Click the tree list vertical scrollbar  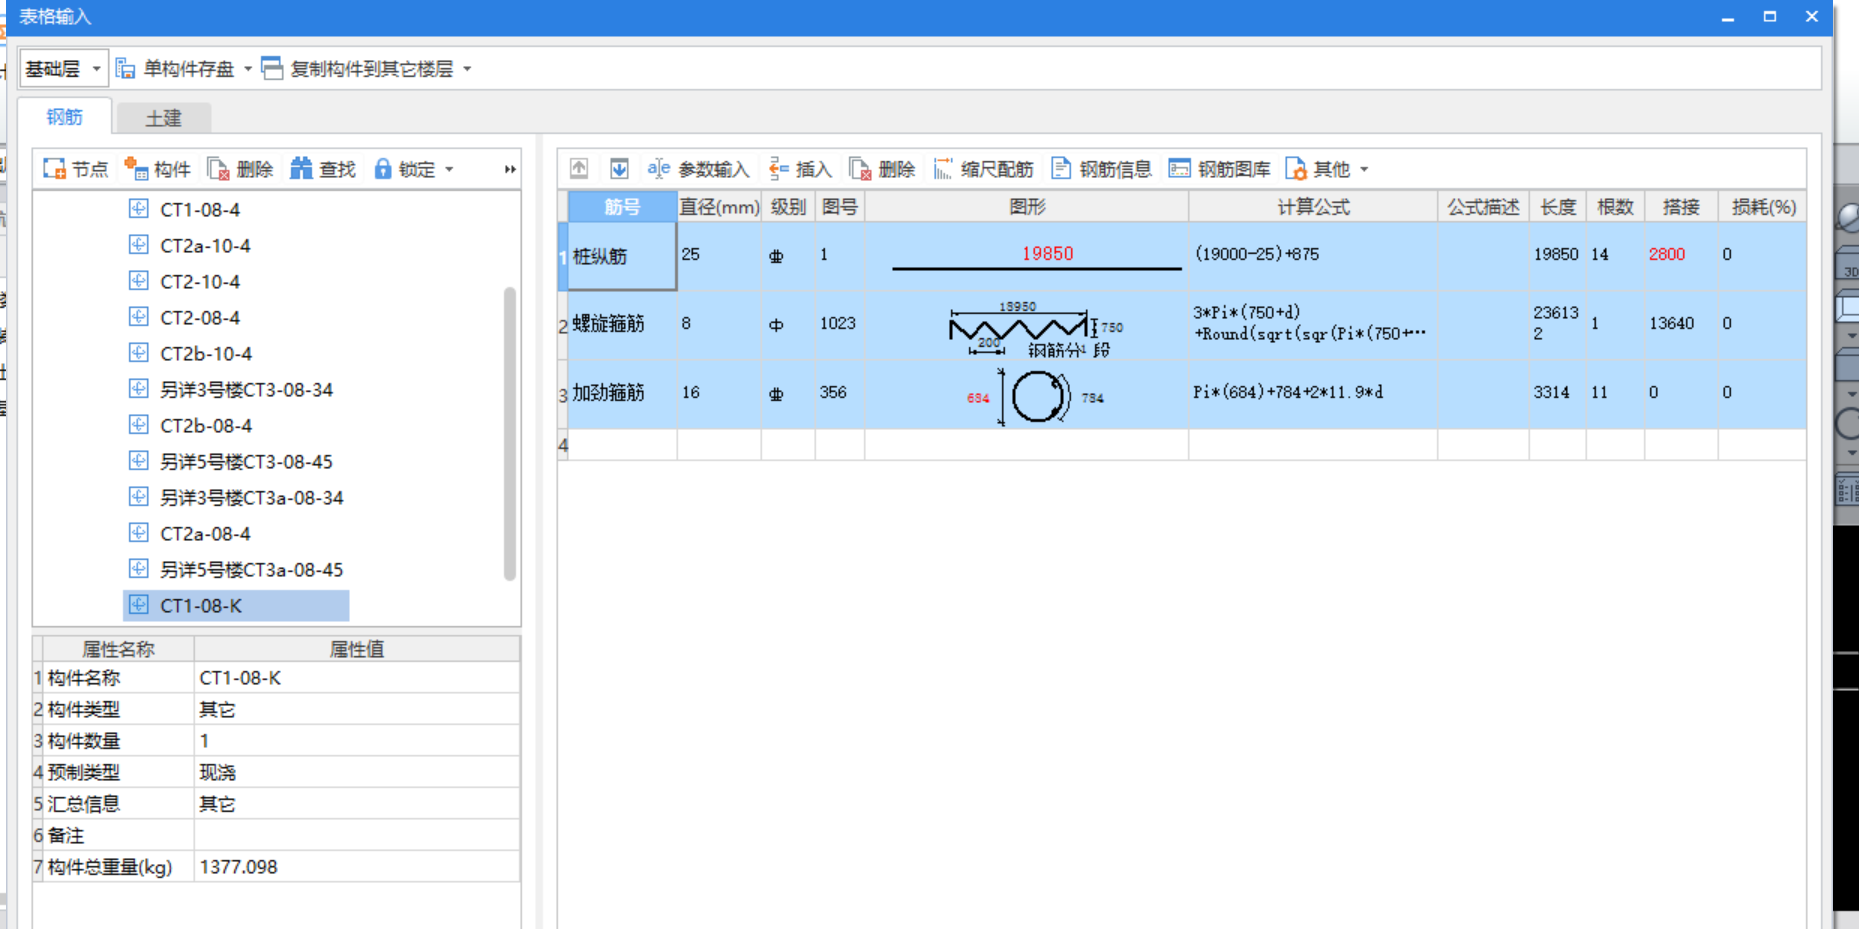pos(510,433)
